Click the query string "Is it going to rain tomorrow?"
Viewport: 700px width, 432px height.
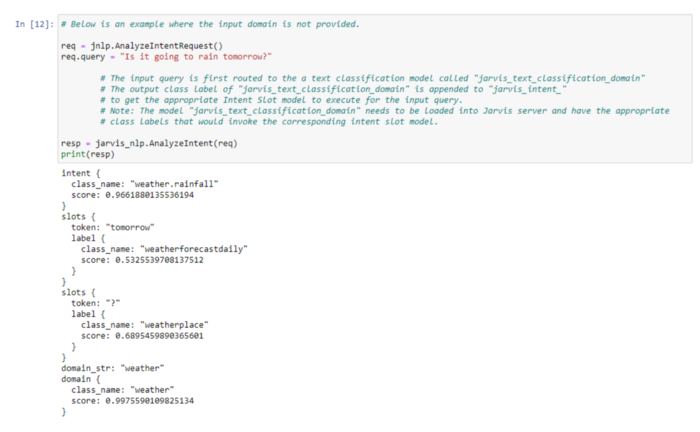[x=196, y=57]
